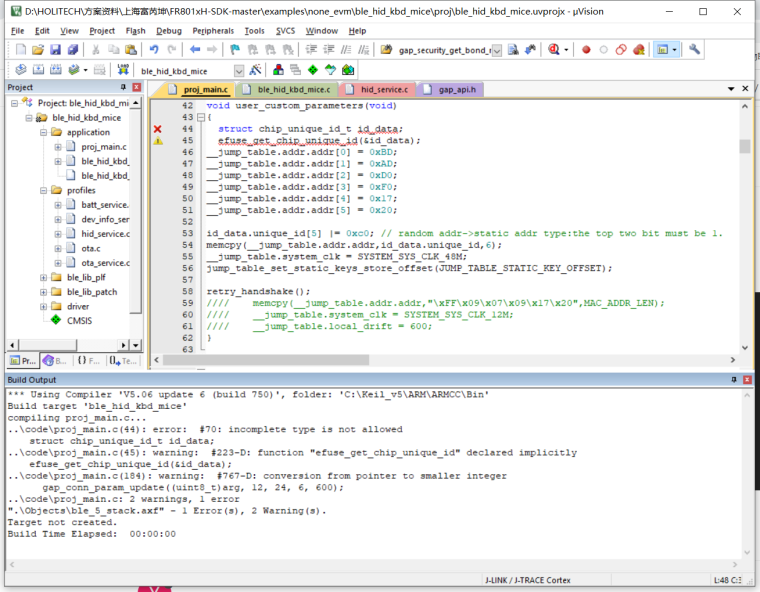
Task: Open Options for Target magic wand icon
Action: 255,70
